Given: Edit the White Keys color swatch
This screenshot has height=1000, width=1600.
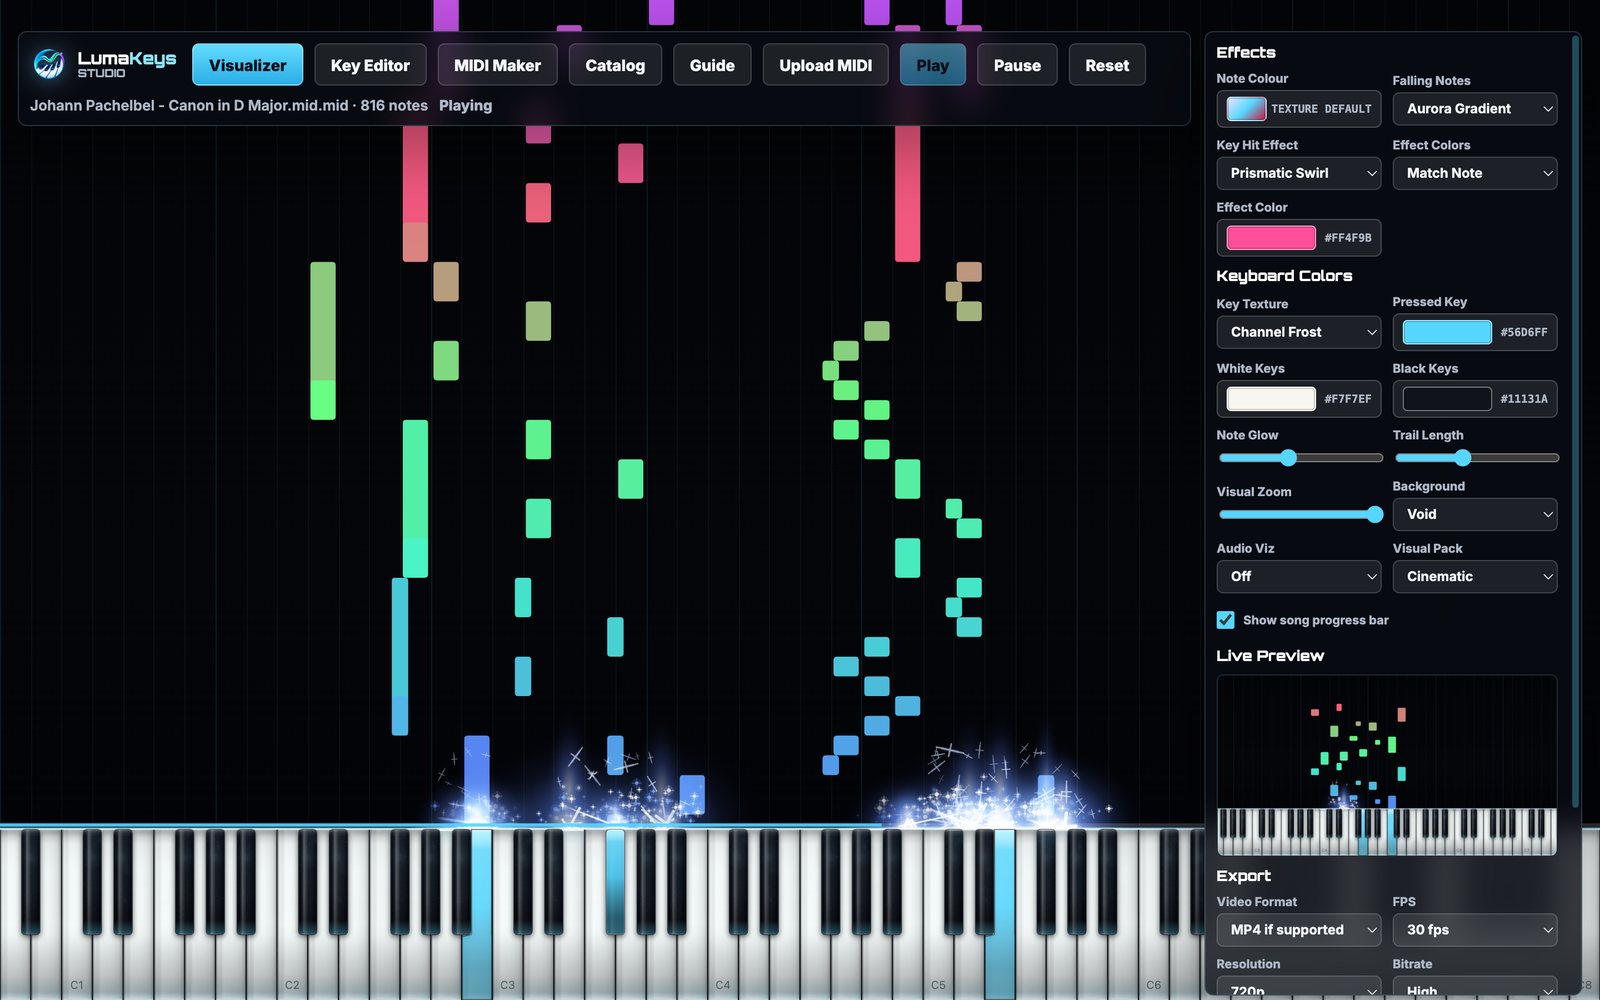Looking at the screenshot, I should click(x=1271, y=398).
